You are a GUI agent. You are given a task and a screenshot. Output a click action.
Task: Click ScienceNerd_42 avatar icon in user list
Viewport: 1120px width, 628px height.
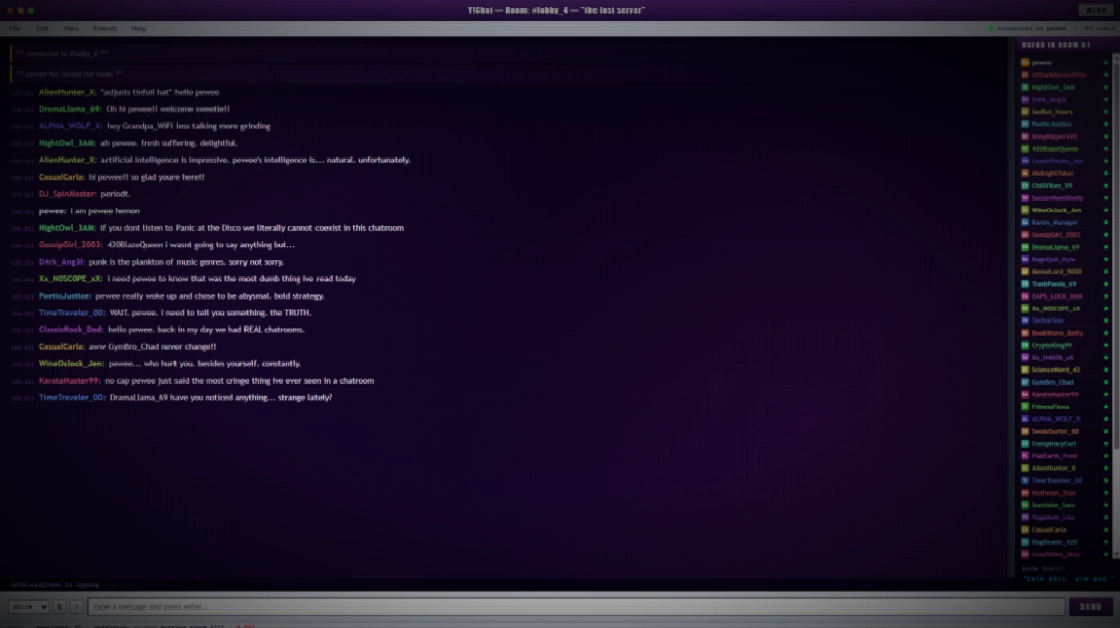tap(1025, 369)
